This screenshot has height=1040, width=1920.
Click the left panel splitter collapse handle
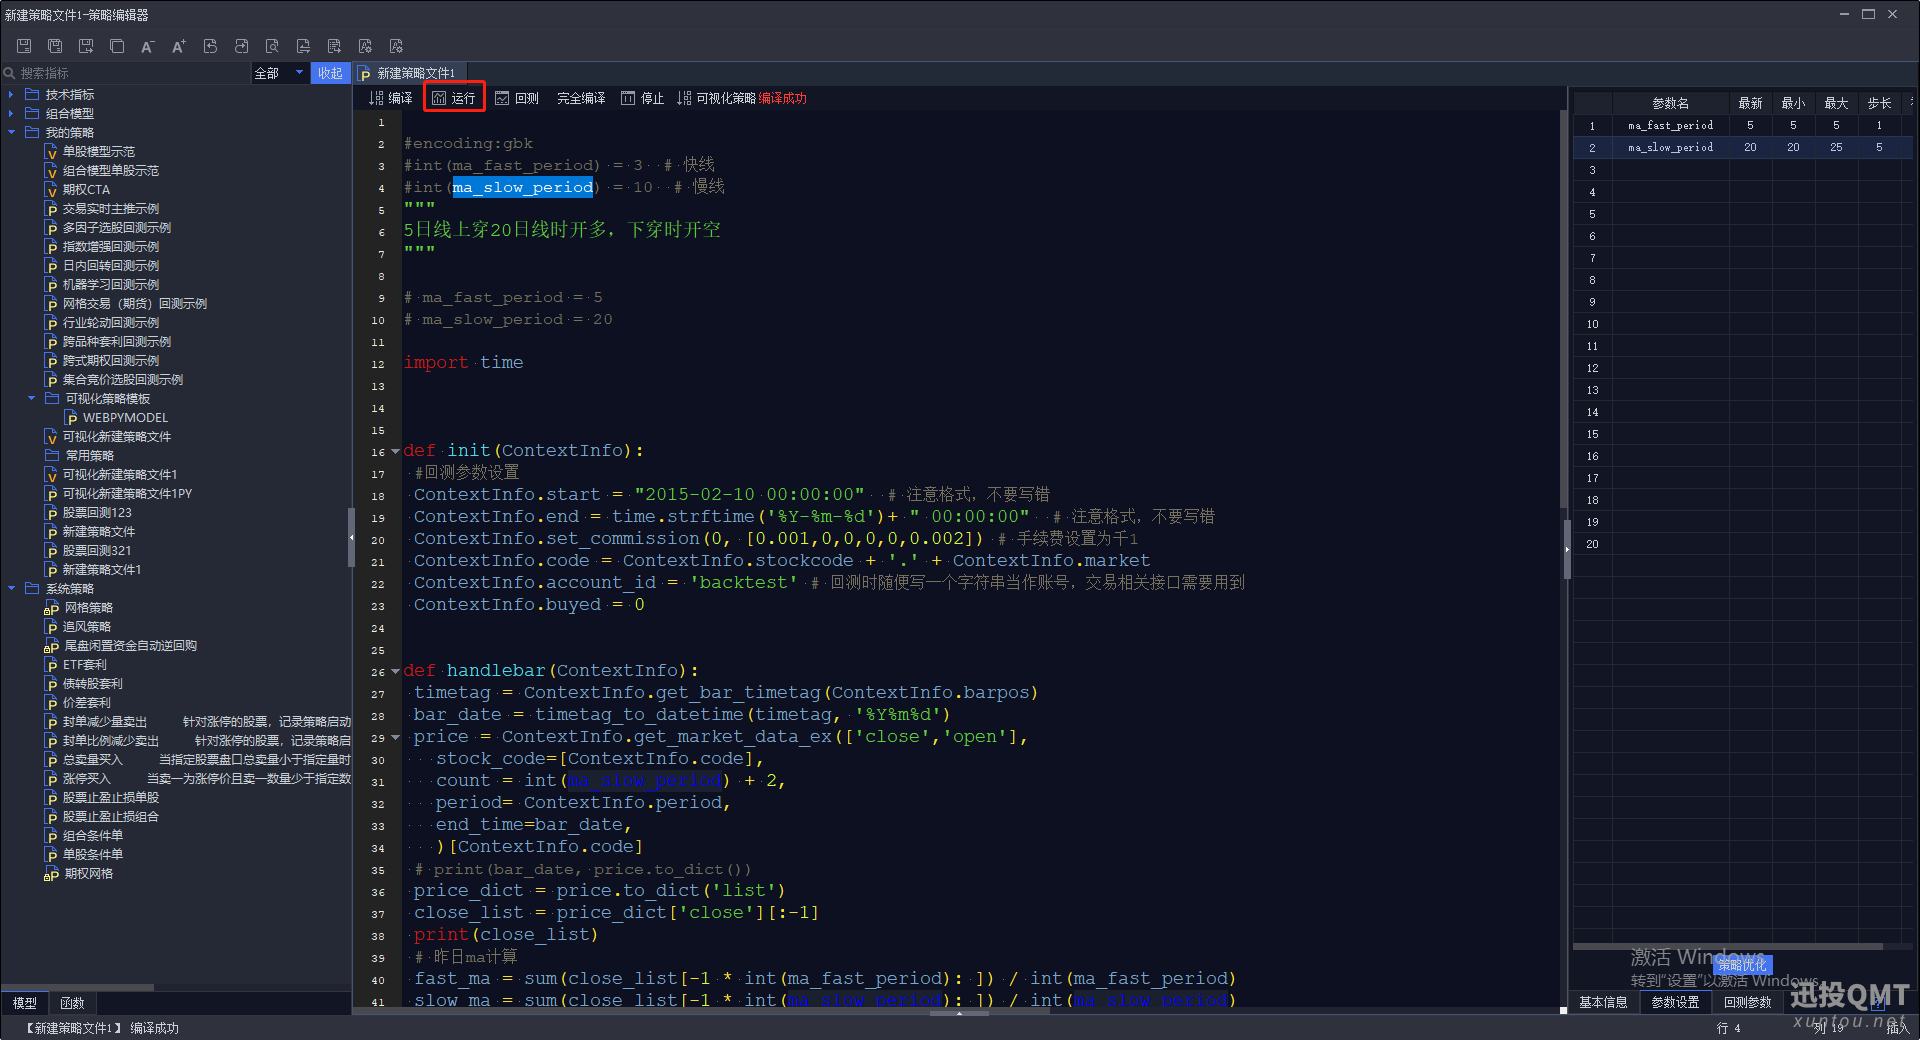point(351,538)
